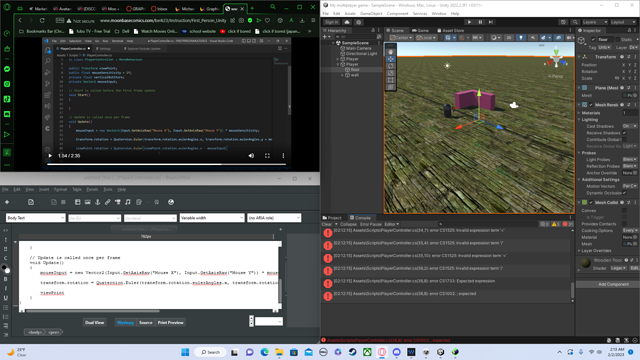Toggle Collapse in Unity console
Screen dimensions: 640x360
[348, 224]
